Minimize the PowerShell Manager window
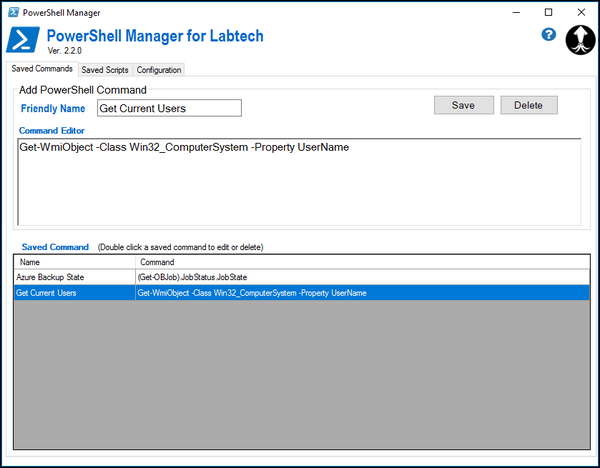 coord(516,12)
